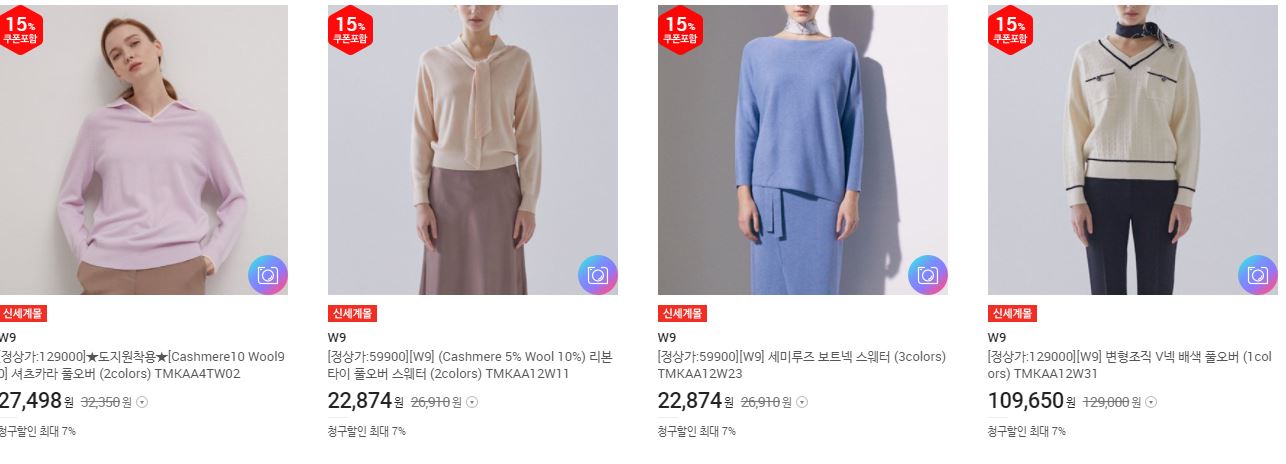1286x464 pixels.
Task: Click the 15% coupon badge on the V-neck pullover
Action: (x=1011, y=30)
